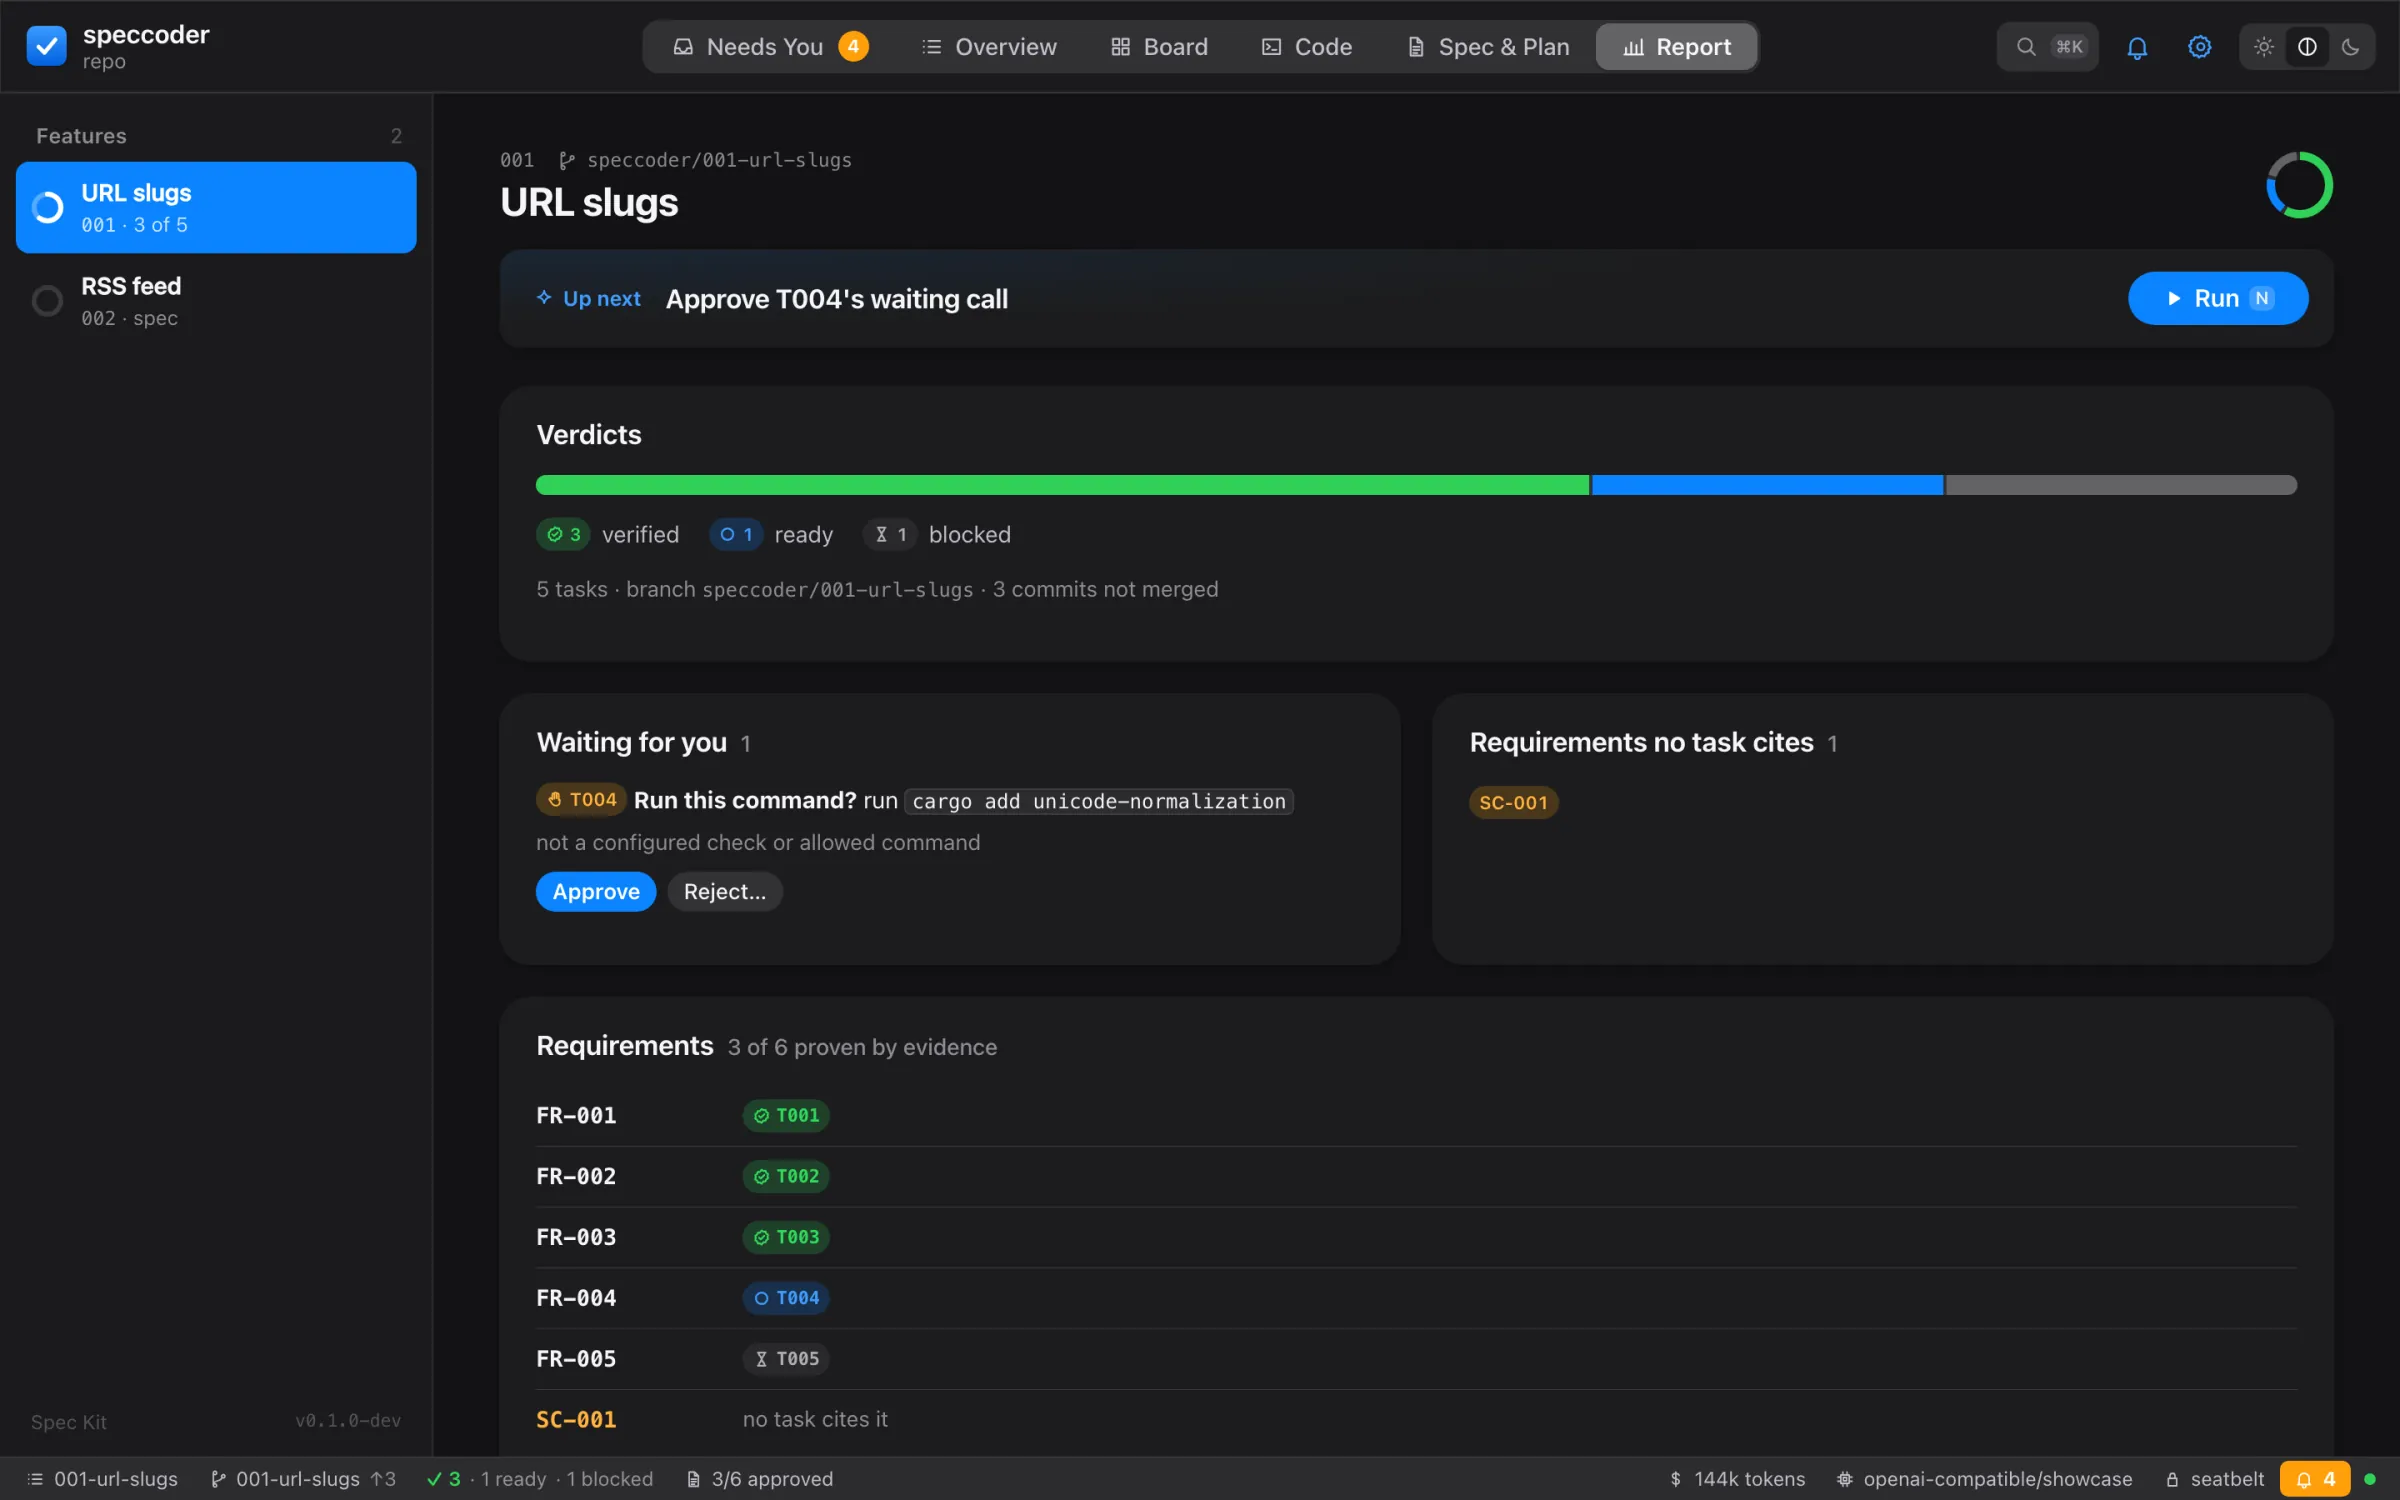Switch to the Overview tab
The height and width of the screenshot is (1500, 2400).
pos(988,47)
